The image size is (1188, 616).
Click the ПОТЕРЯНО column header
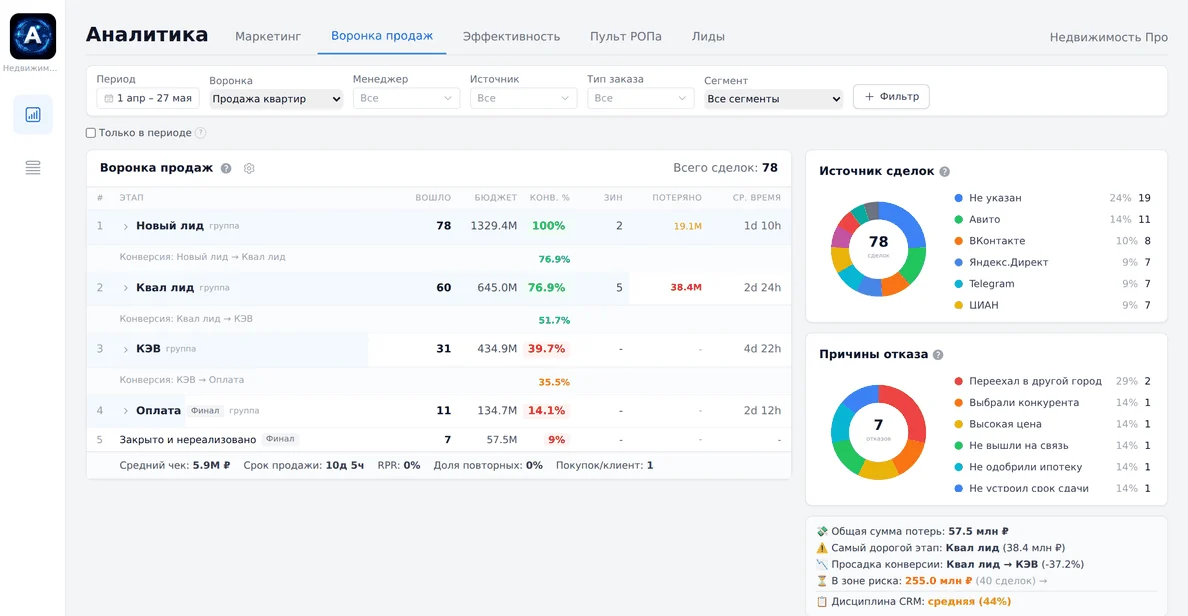[677, 198]
